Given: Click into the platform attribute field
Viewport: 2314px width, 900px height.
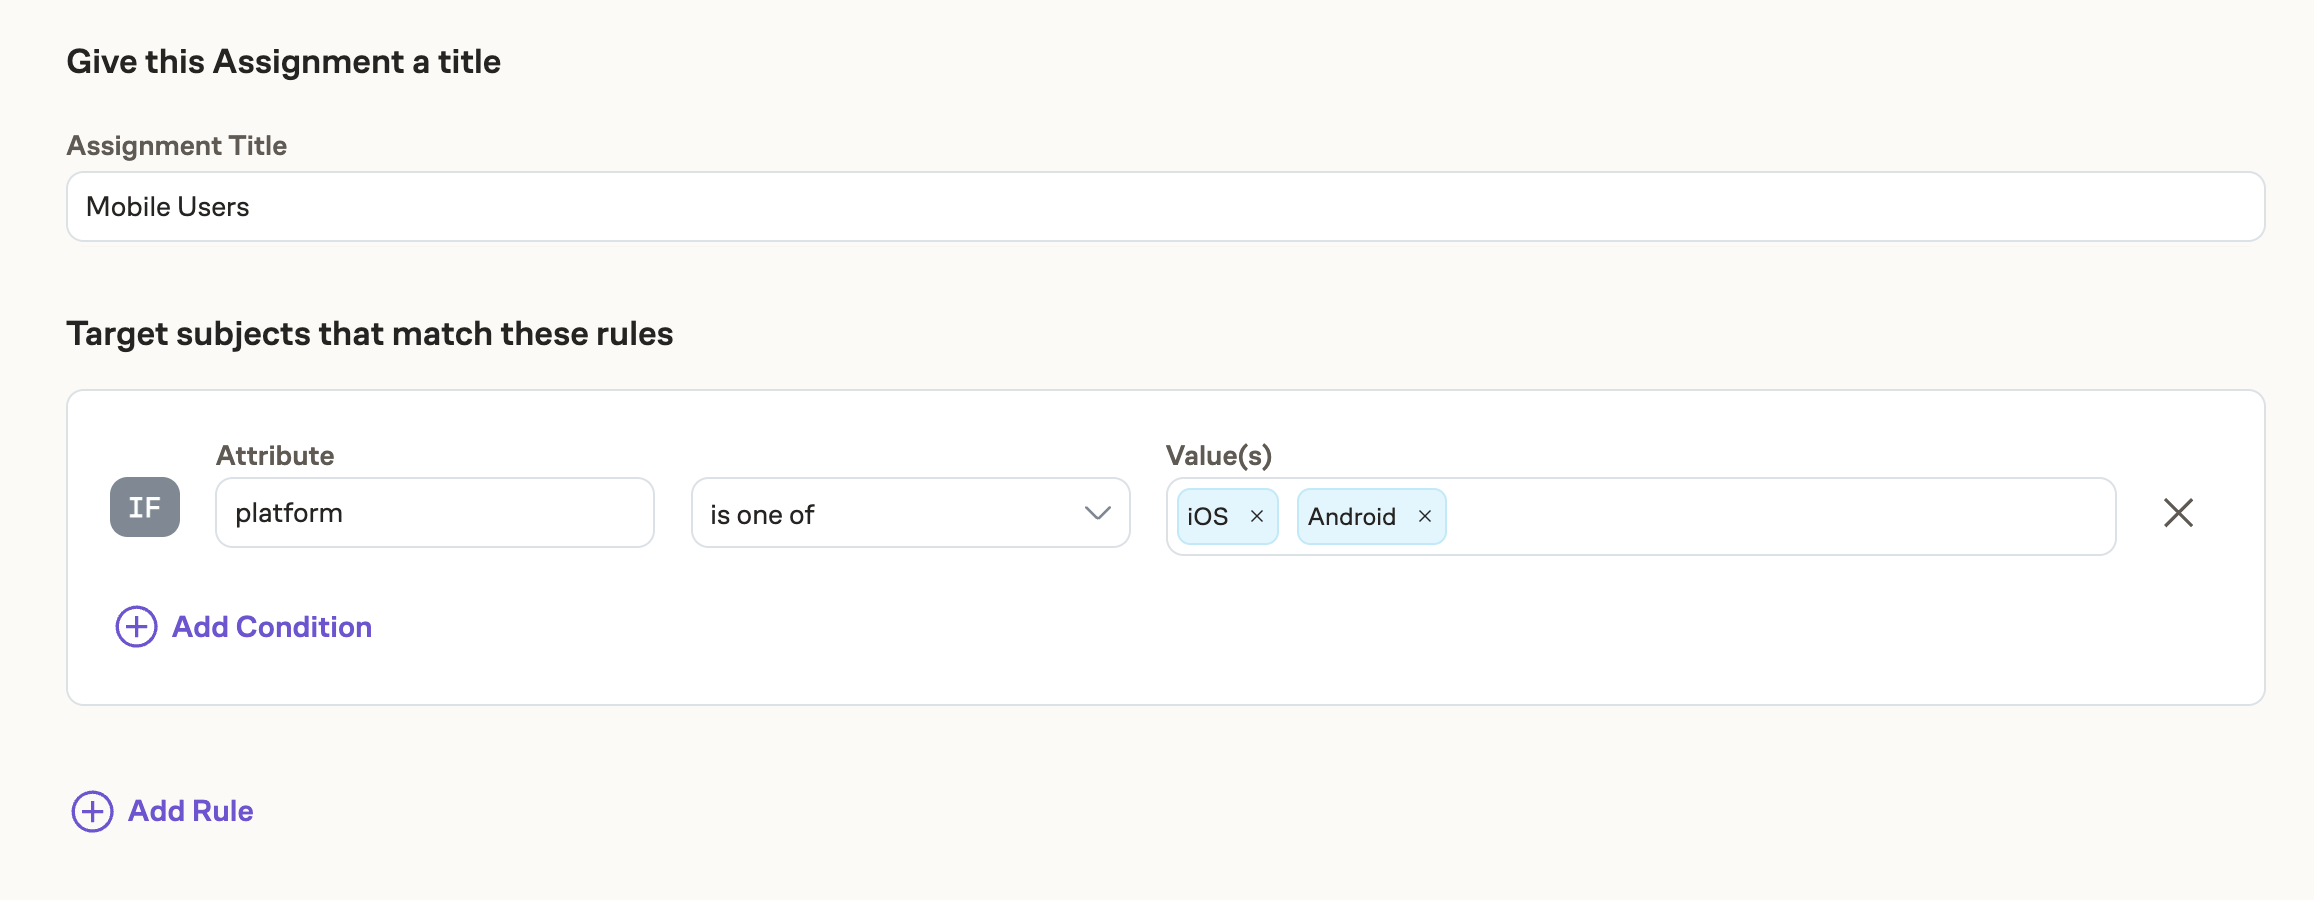Looking at the screenshot, I should coord(434,513).
